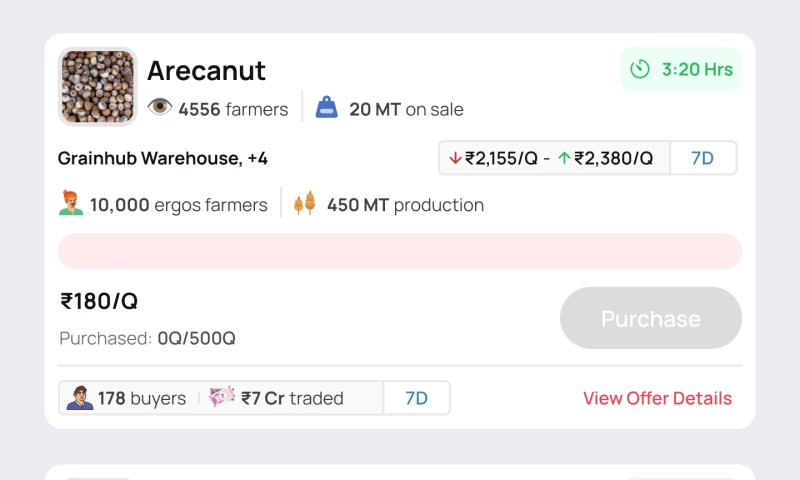
Task: Click the green up arrow high price icon
Action: point(564,158)
